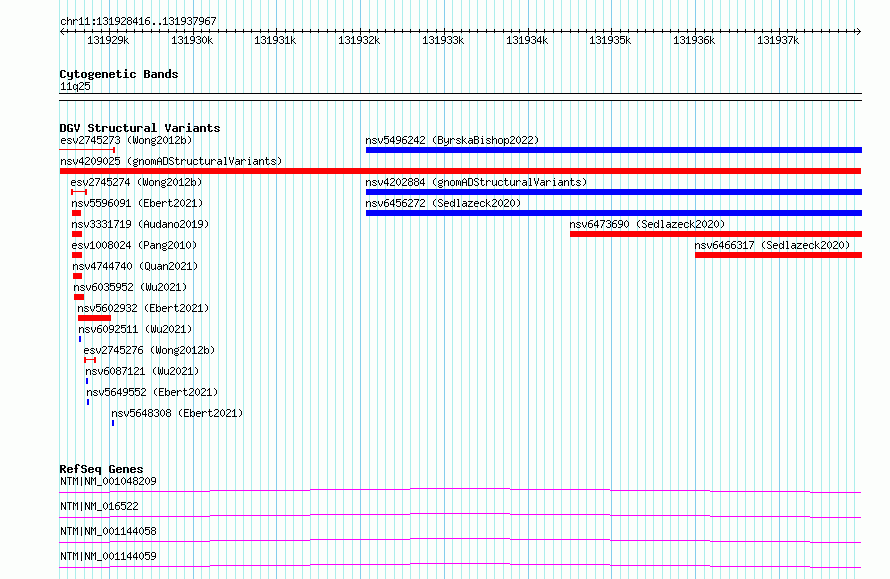Click the 131934k ruler tick label
The height and width of the screenshot is (579, 890).
[527, 40]
